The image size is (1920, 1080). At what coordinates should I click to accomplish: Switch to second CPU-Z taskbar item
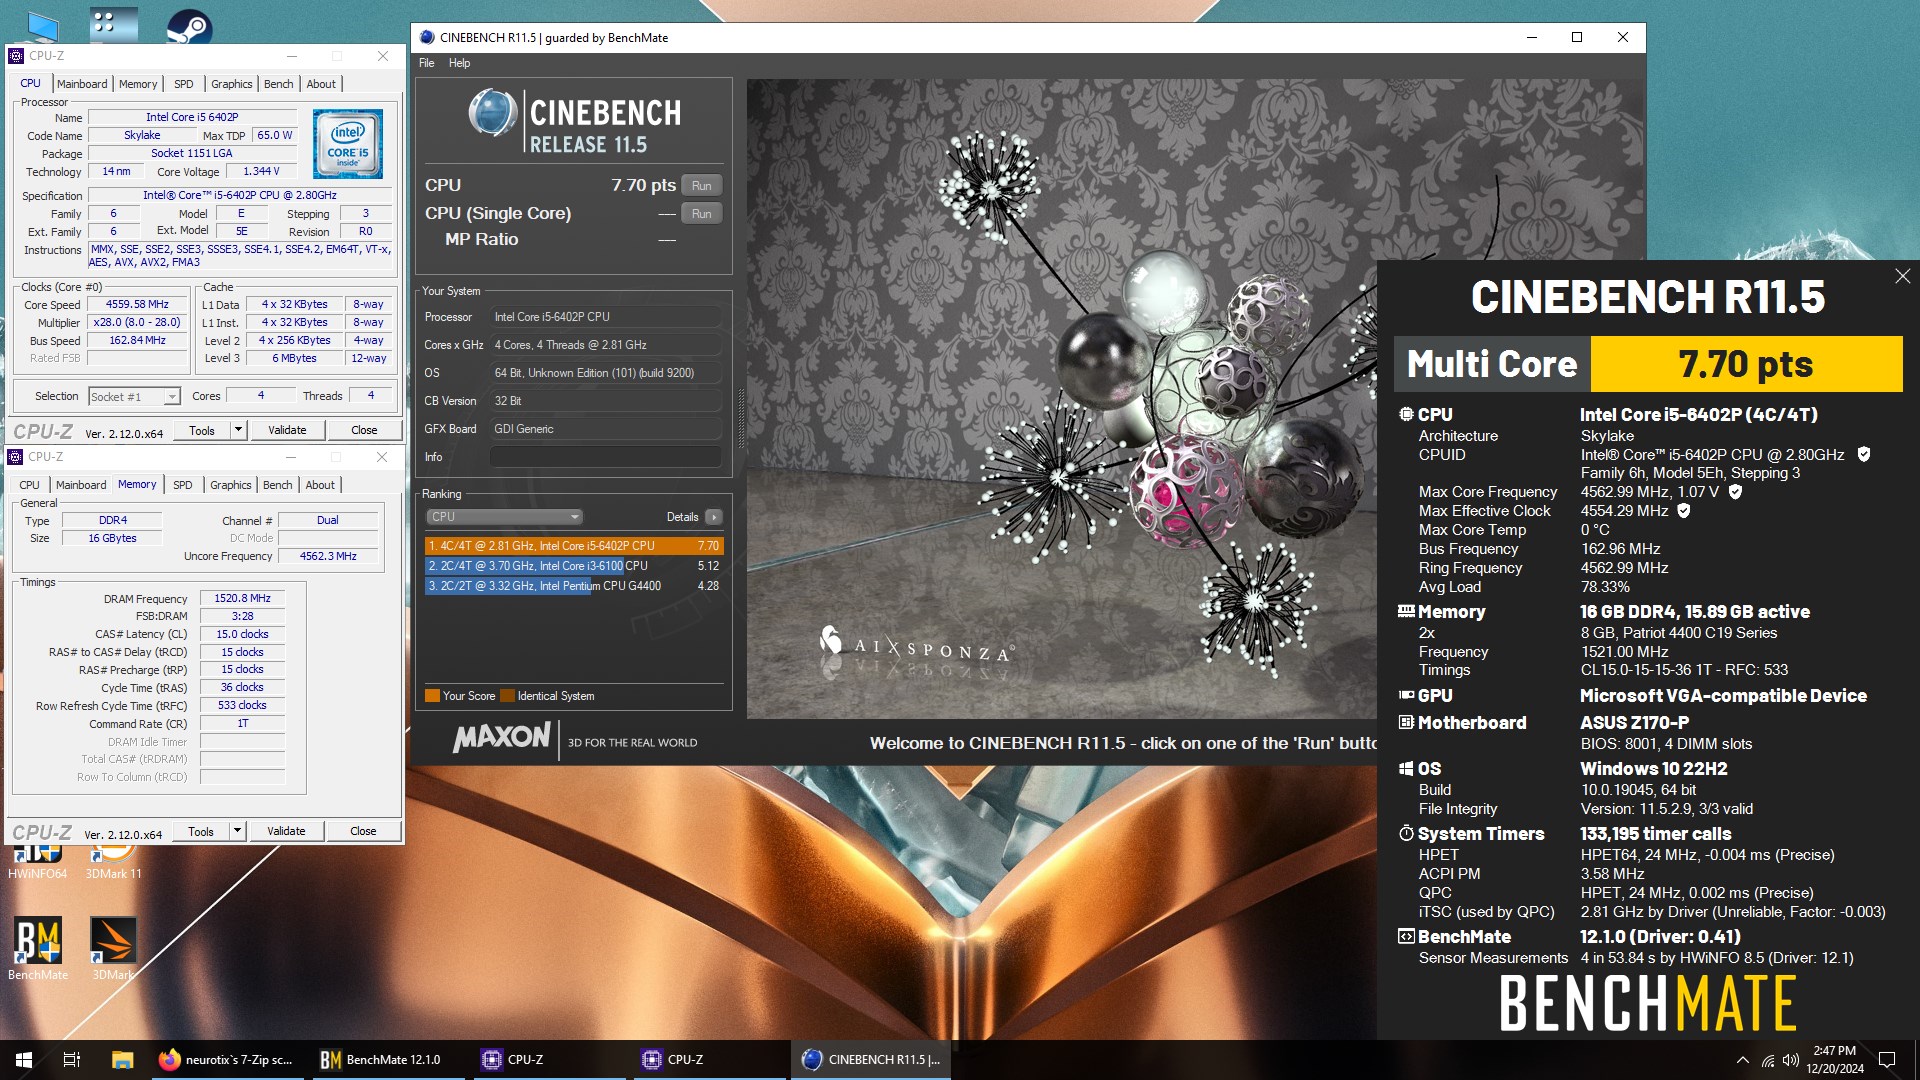click(707, 1059)
